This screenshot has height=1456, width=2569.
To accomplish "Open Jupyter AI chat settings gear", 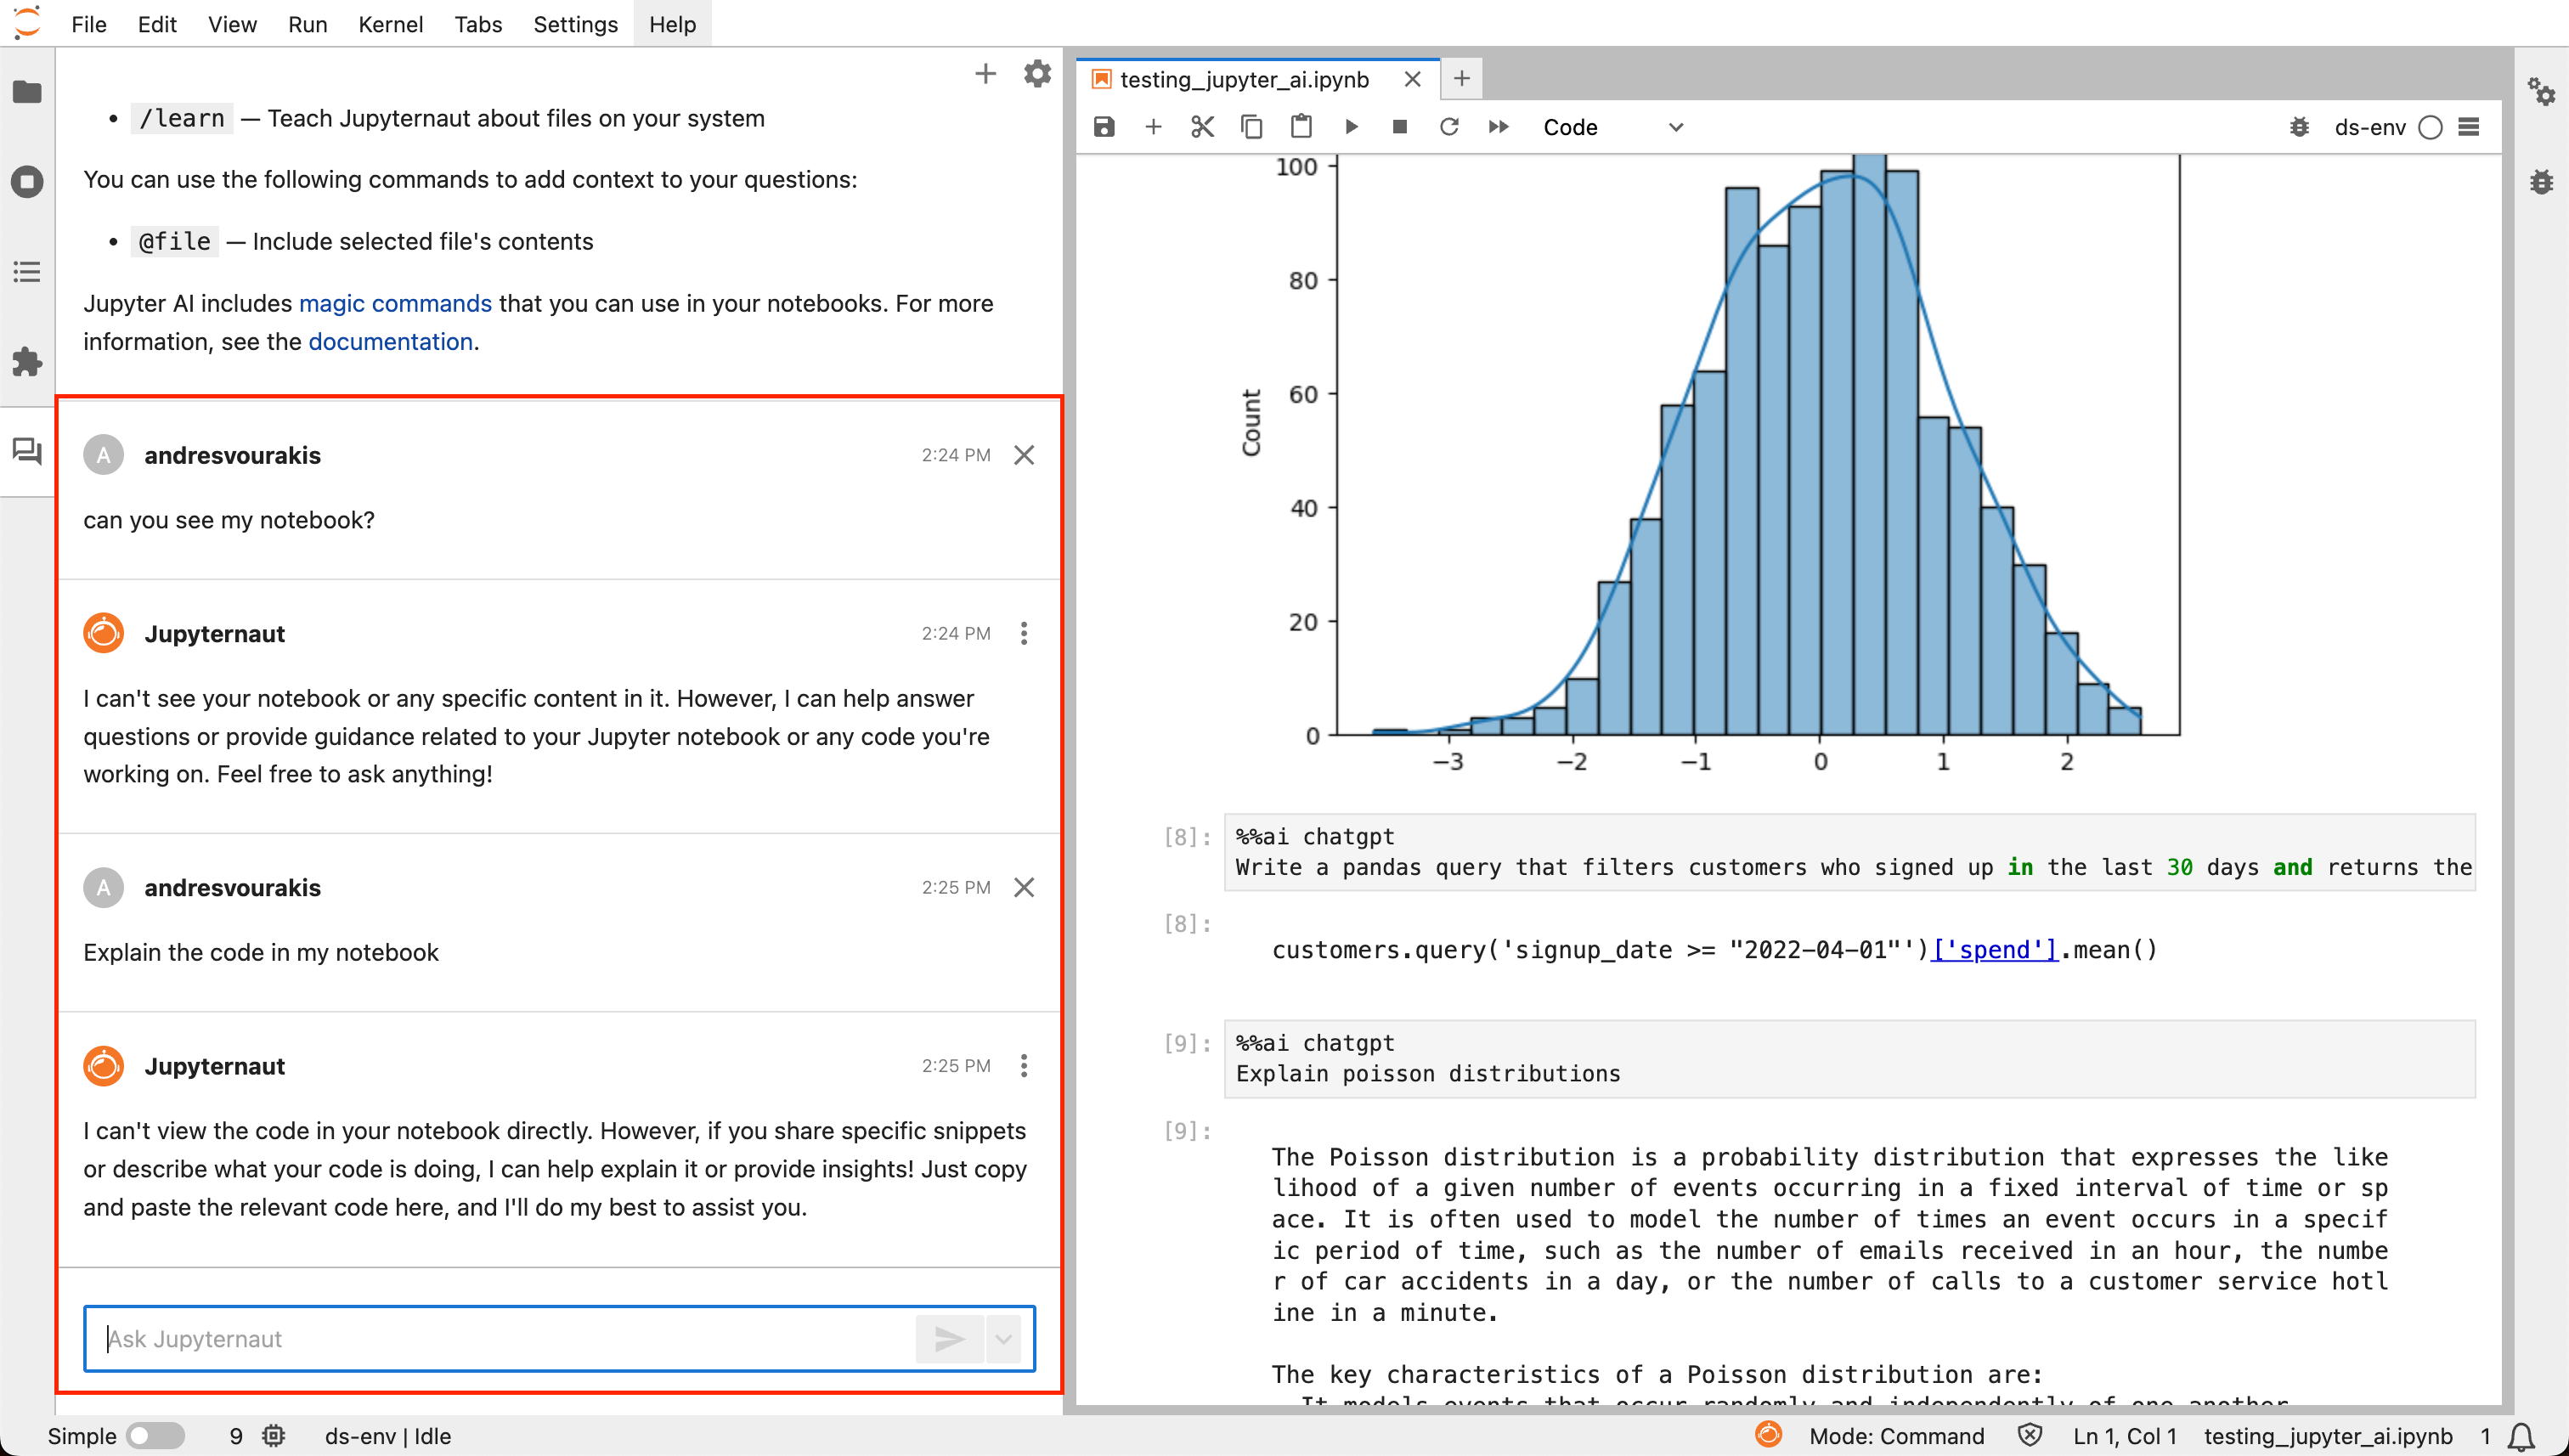I will [x=1037, y=74].
